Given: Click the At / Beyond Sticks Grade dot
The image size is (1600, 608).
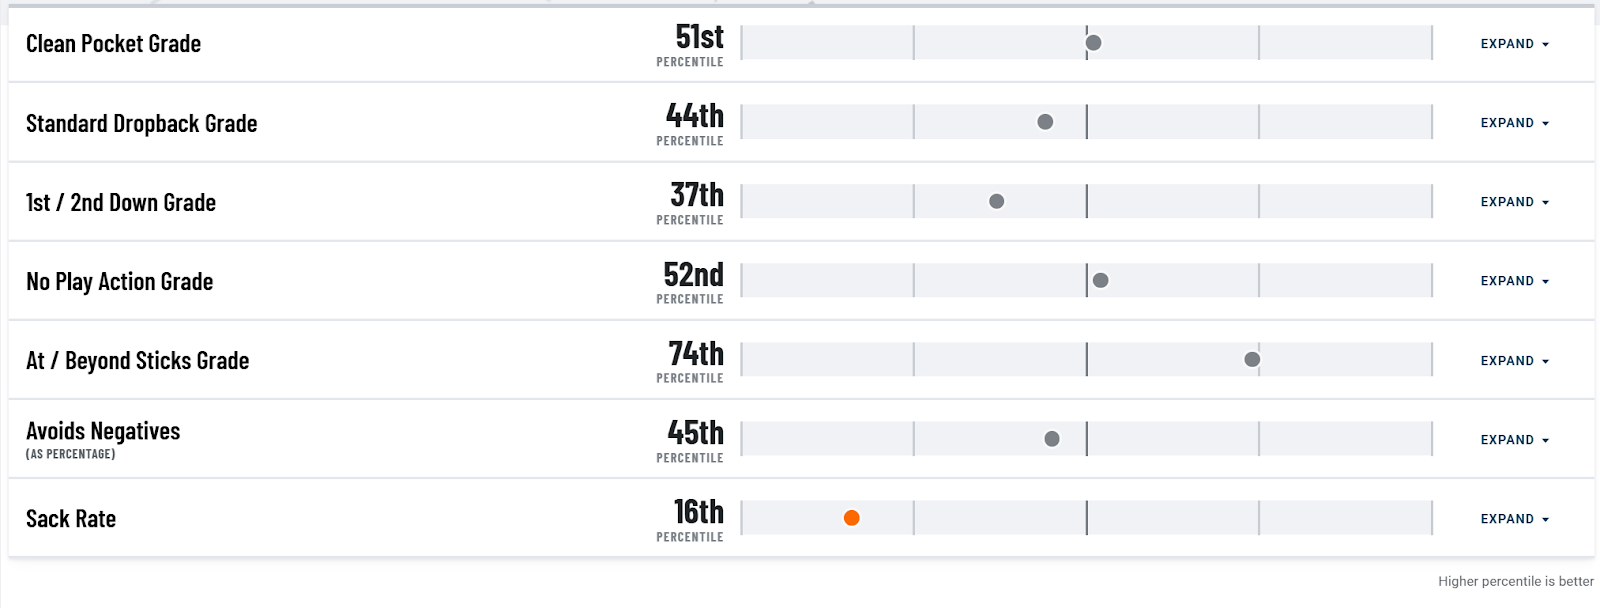Looking at the screenshot, I should tap(1252, 360).
